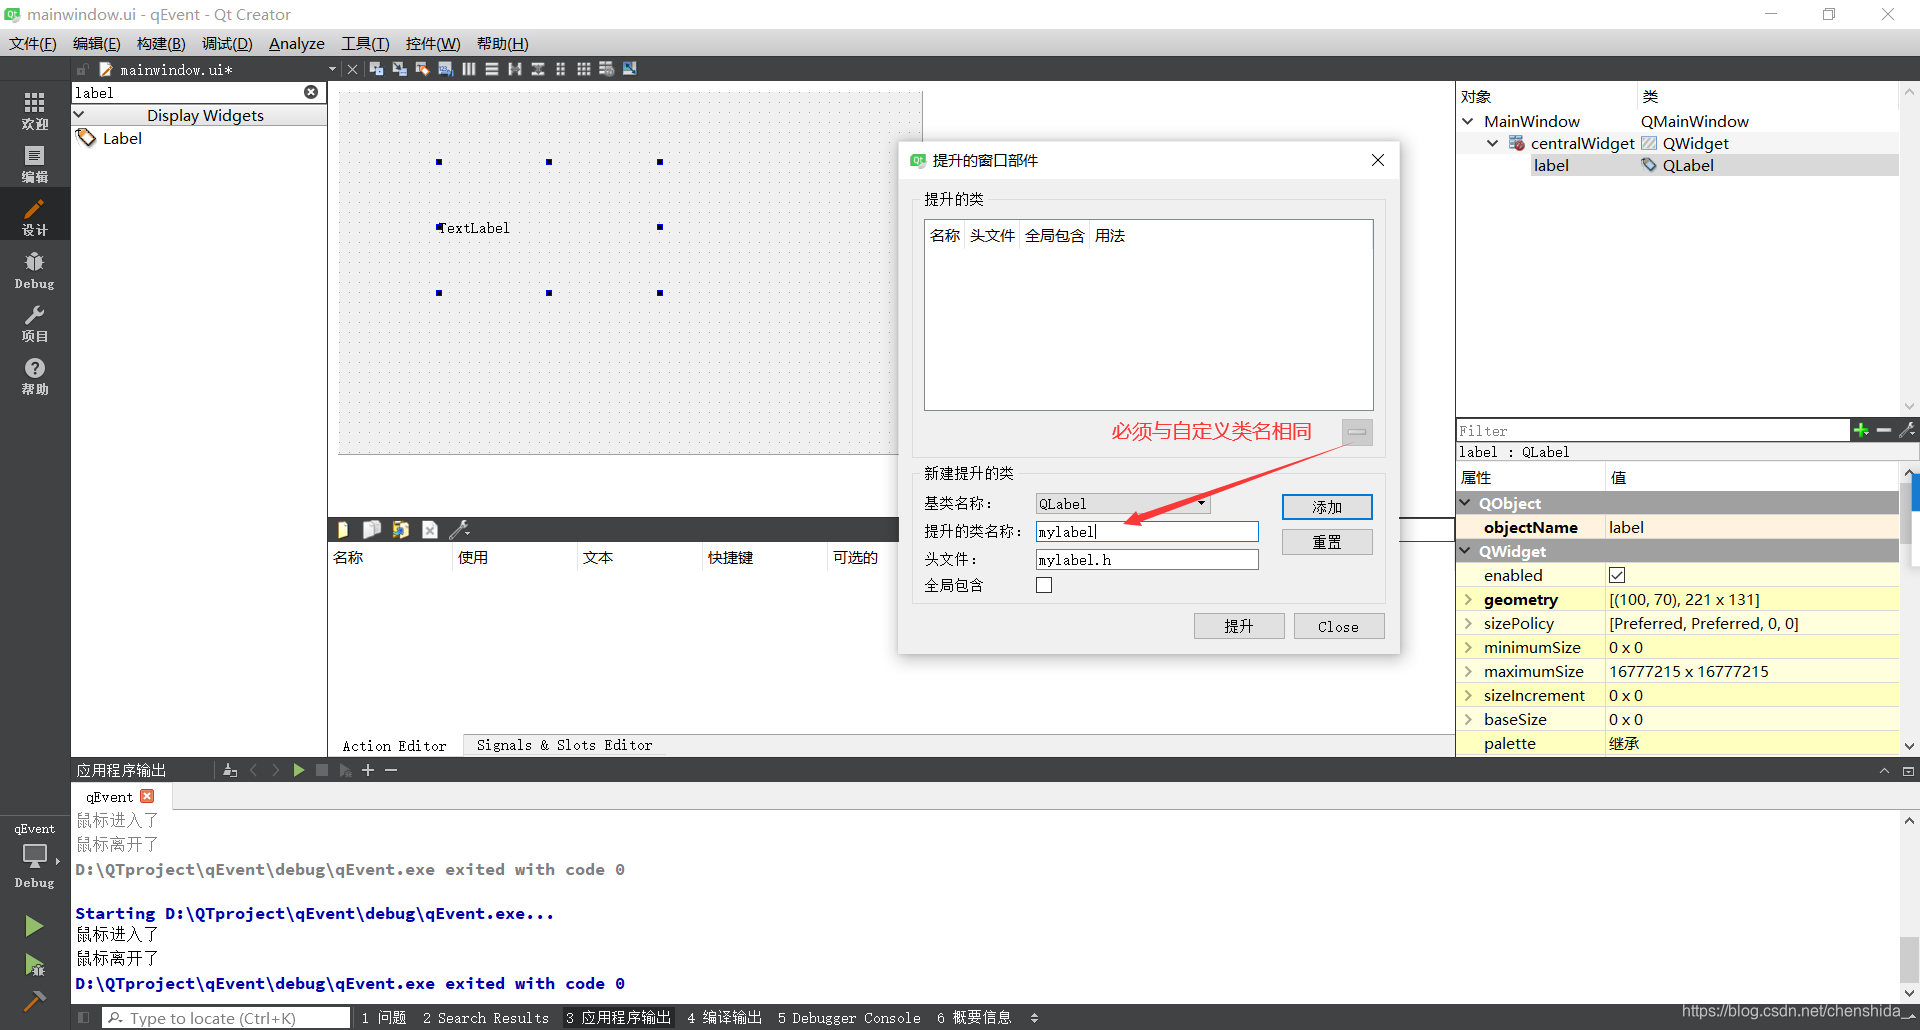Open Projects mode wrench icon
Viewport: 1920px width, 1030px height.
[35, 323]
